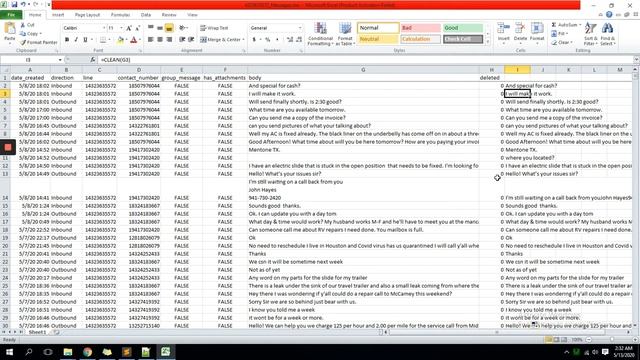The height and width of the screenshot is (360, 640).
Task: Apply the Calculation cell style
Action: (x=420, y=39)
